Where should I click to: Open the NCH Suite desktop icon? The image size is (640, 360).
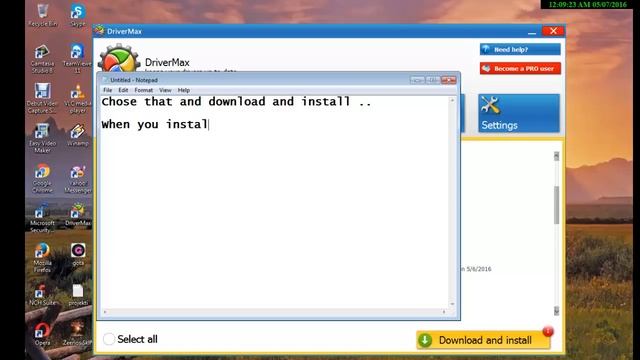click(42, 295)
